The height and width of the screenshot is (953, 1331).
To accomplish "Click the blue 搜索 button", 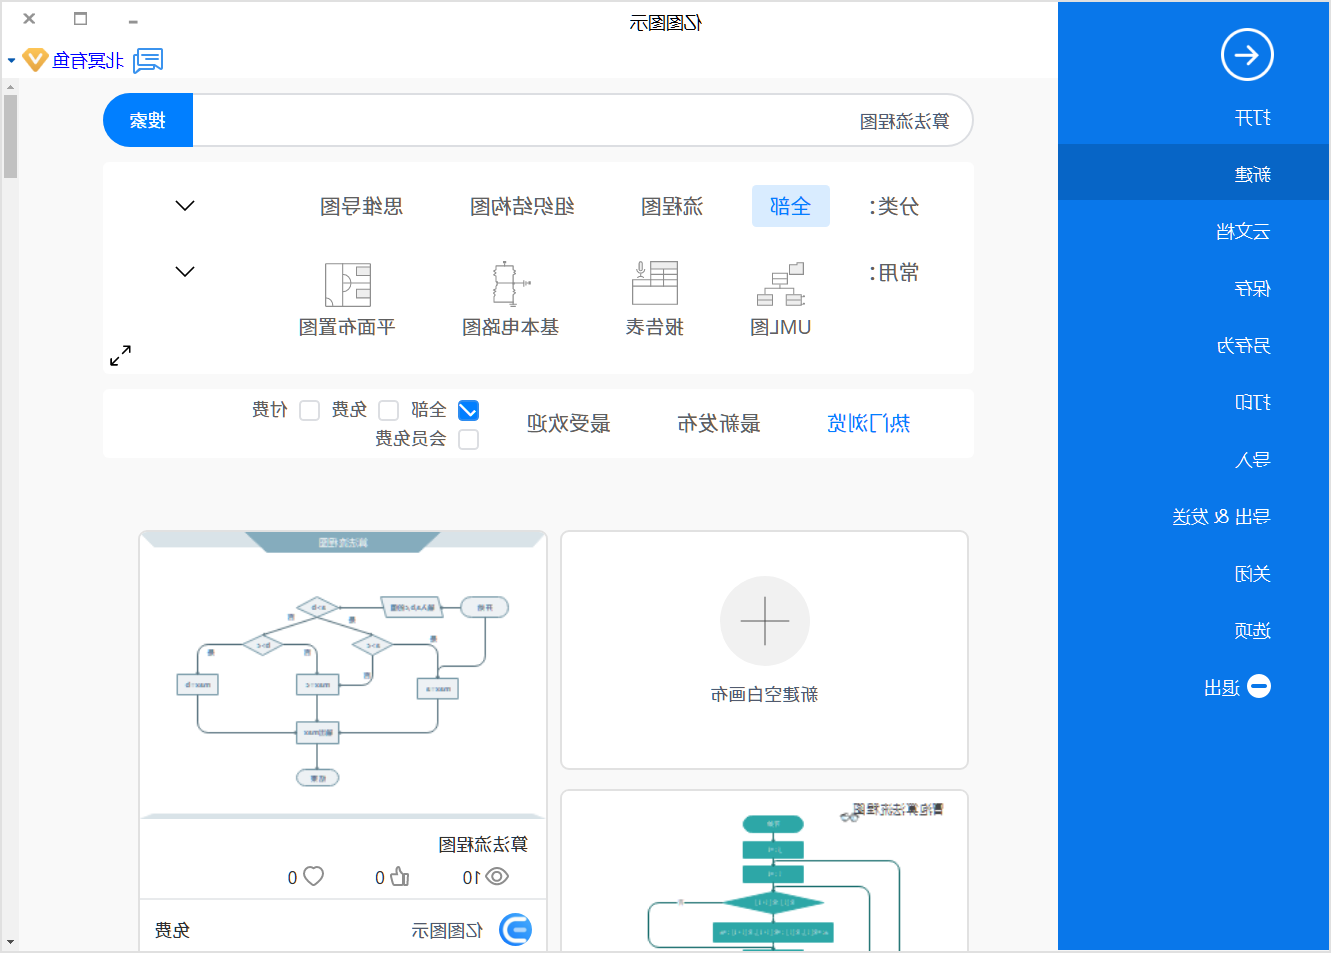I will tap(148, 121).
